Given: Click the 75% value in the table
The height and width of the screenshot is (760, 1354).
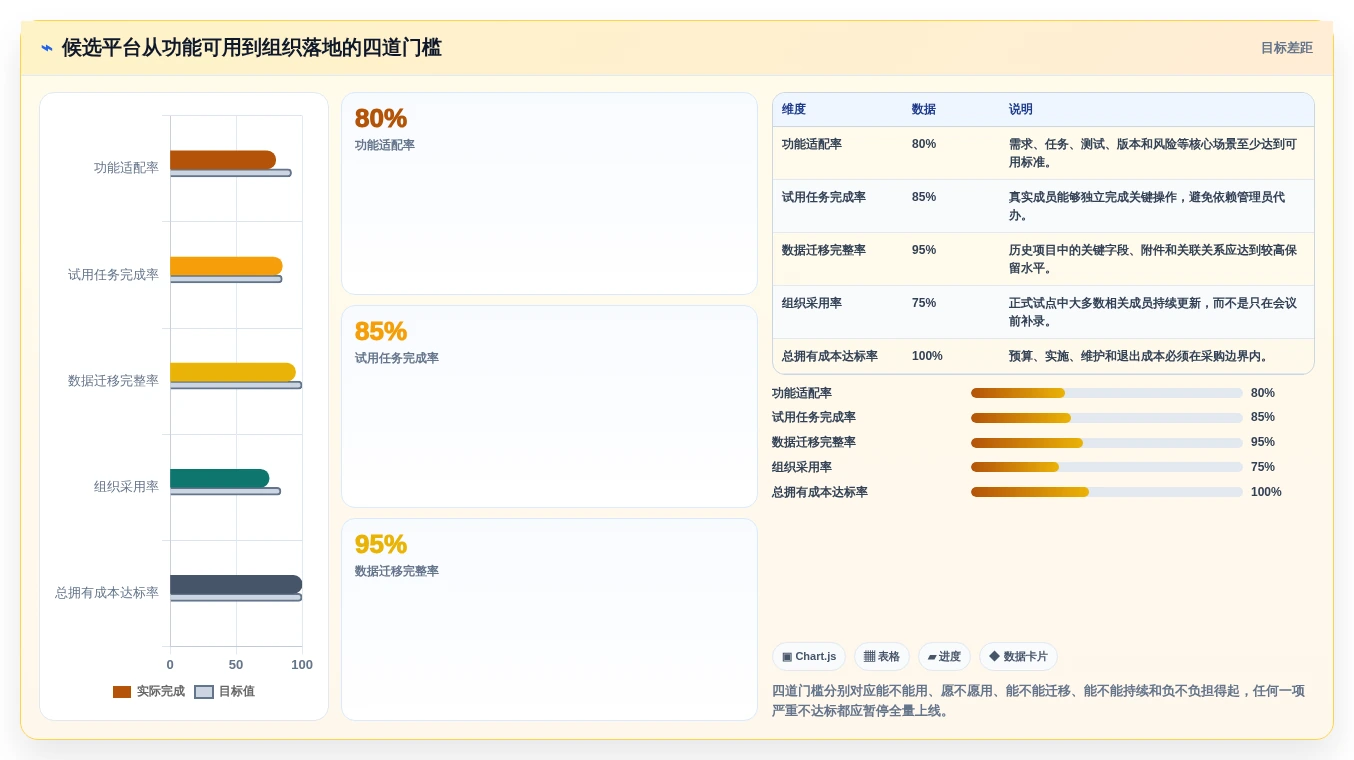Looking at the screenshot, I should click(924, 304).
